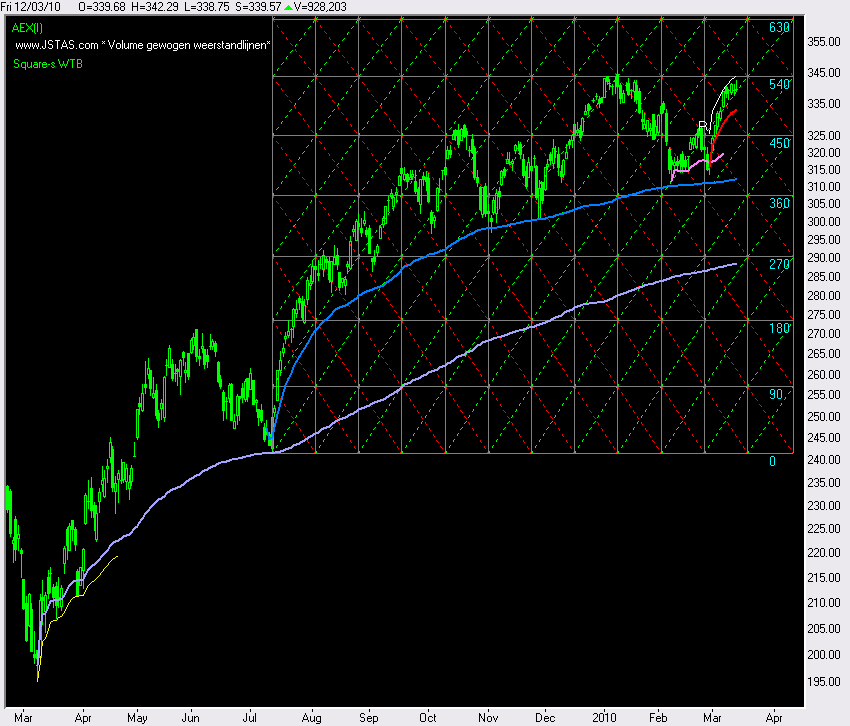850x726 pixels.
Task: Click the 2010 year marker on time axis
Action: [605, 717]
